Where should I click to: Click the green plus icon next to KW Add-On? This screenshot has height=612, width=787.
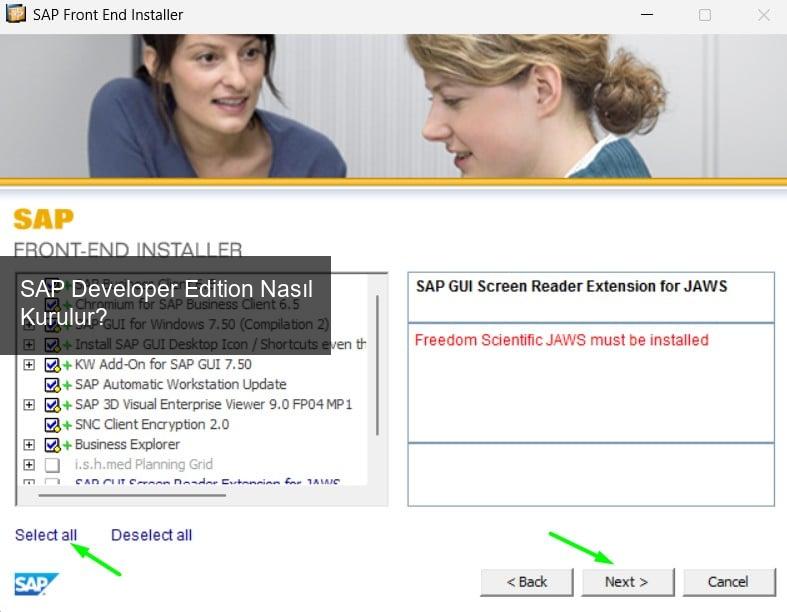67,365
